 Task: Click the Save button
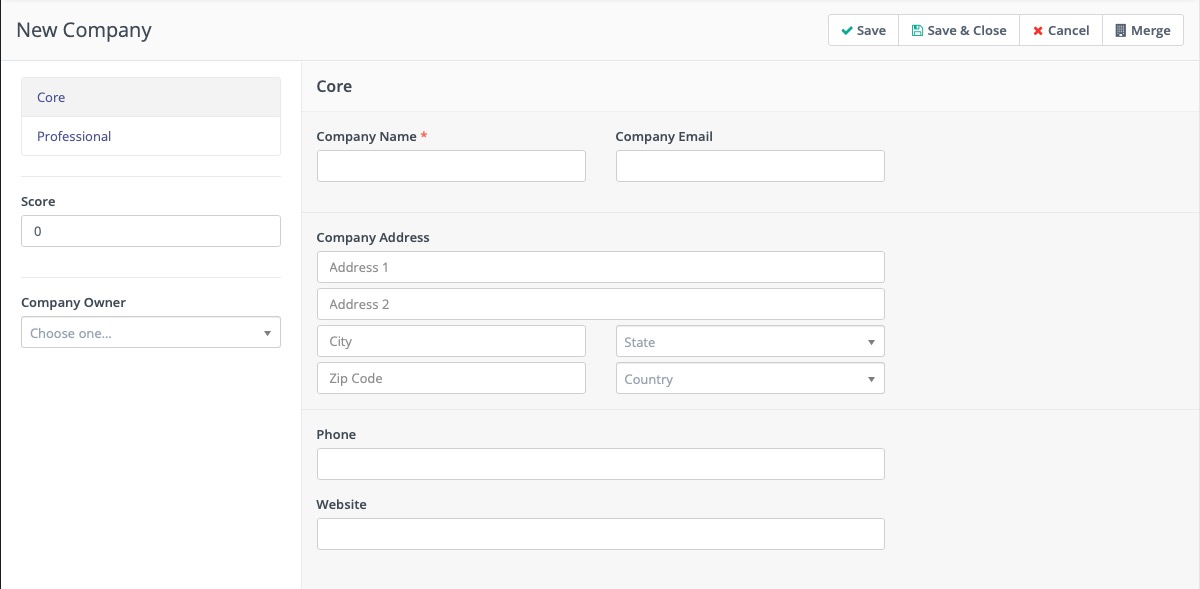pos(862,30)
